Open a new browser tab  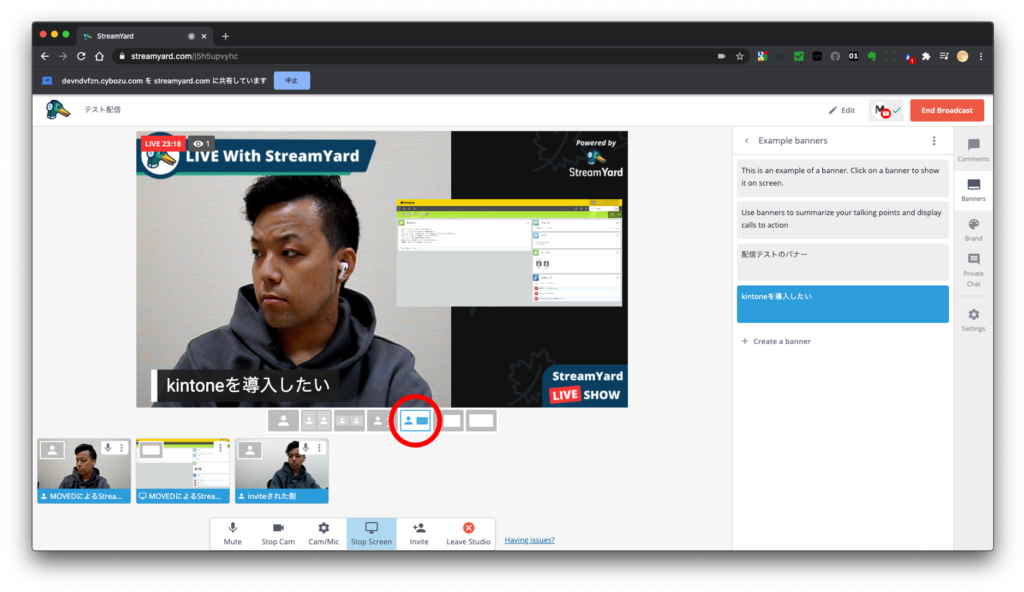pyautogui.click(x=225, y=36)
